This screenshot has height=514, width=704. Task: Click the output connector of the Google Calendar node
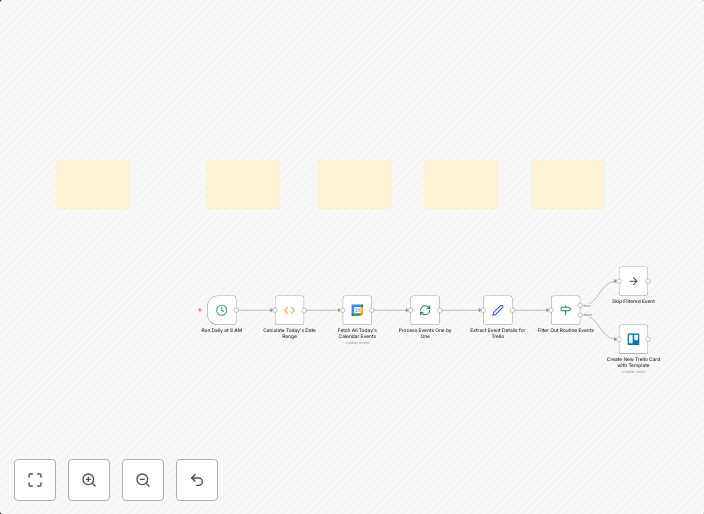coord(372,310)
